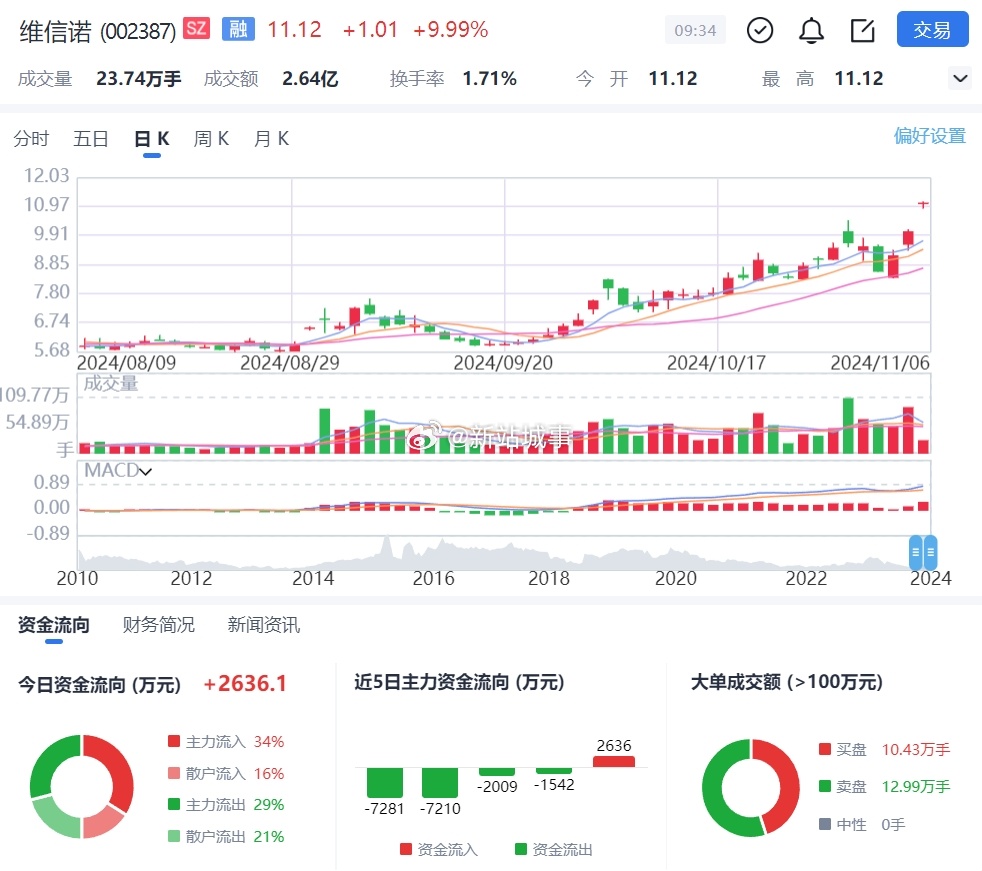Image resolution: width=982 pixels, height=871 pixels.
Task: Toggle the 资金流出 legend item
Action: [554, 849]
